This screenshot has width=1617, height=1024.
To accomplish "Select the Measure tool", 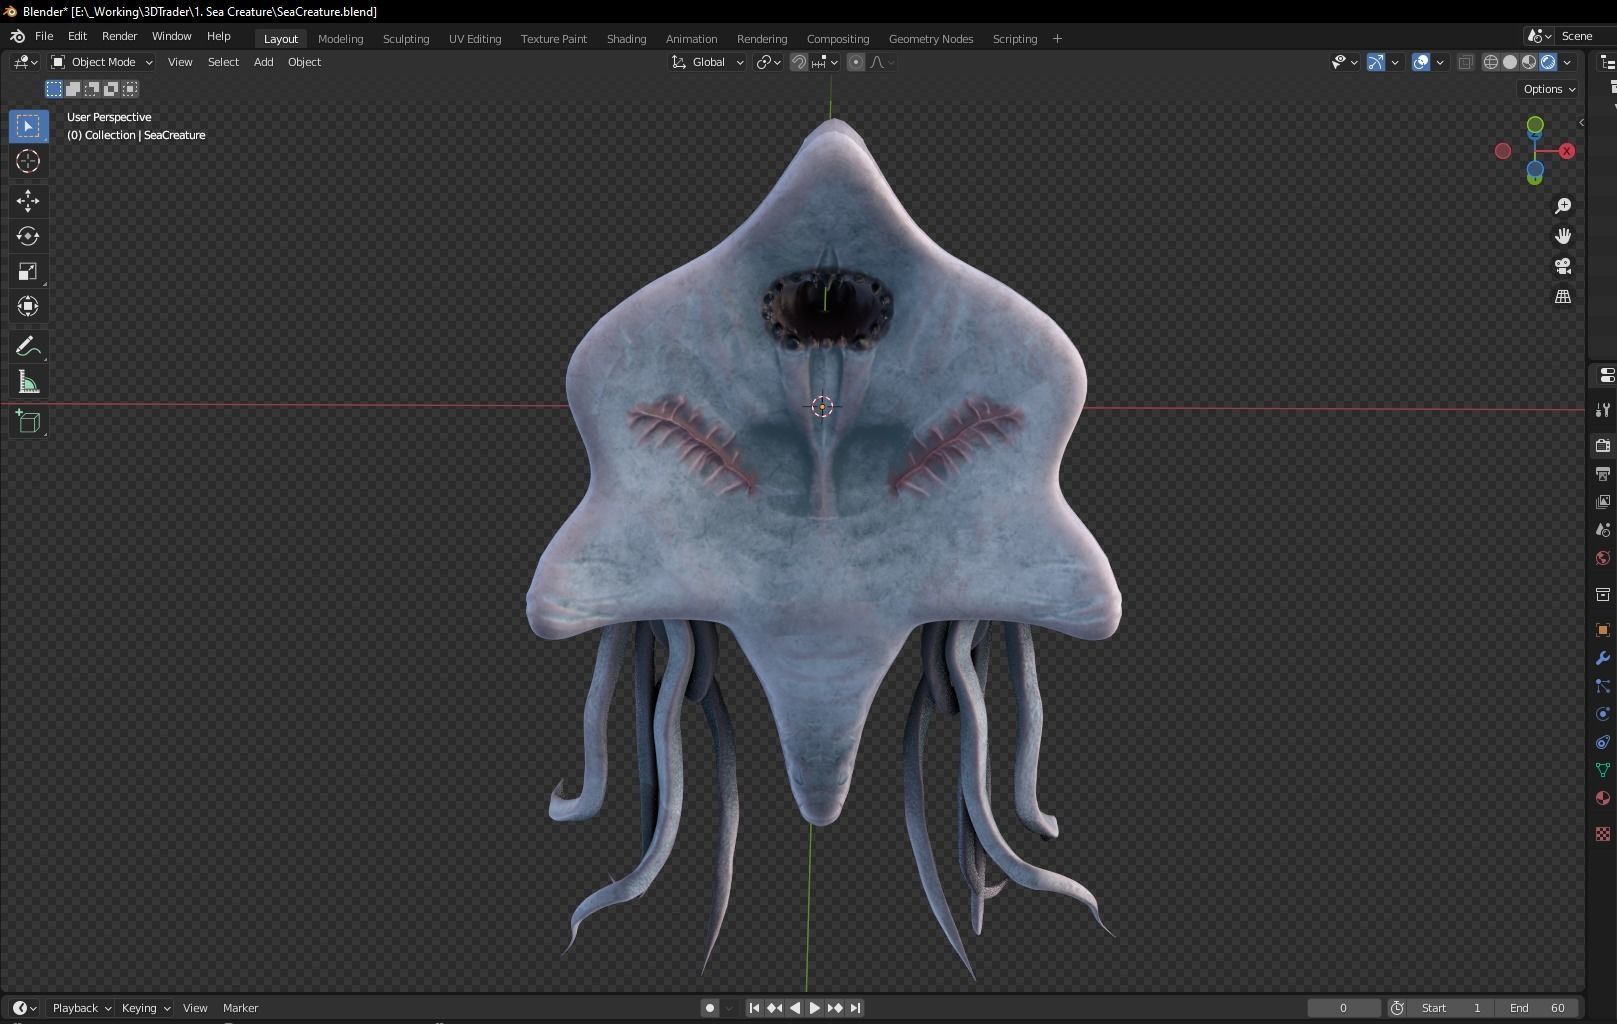I will 28,382.
